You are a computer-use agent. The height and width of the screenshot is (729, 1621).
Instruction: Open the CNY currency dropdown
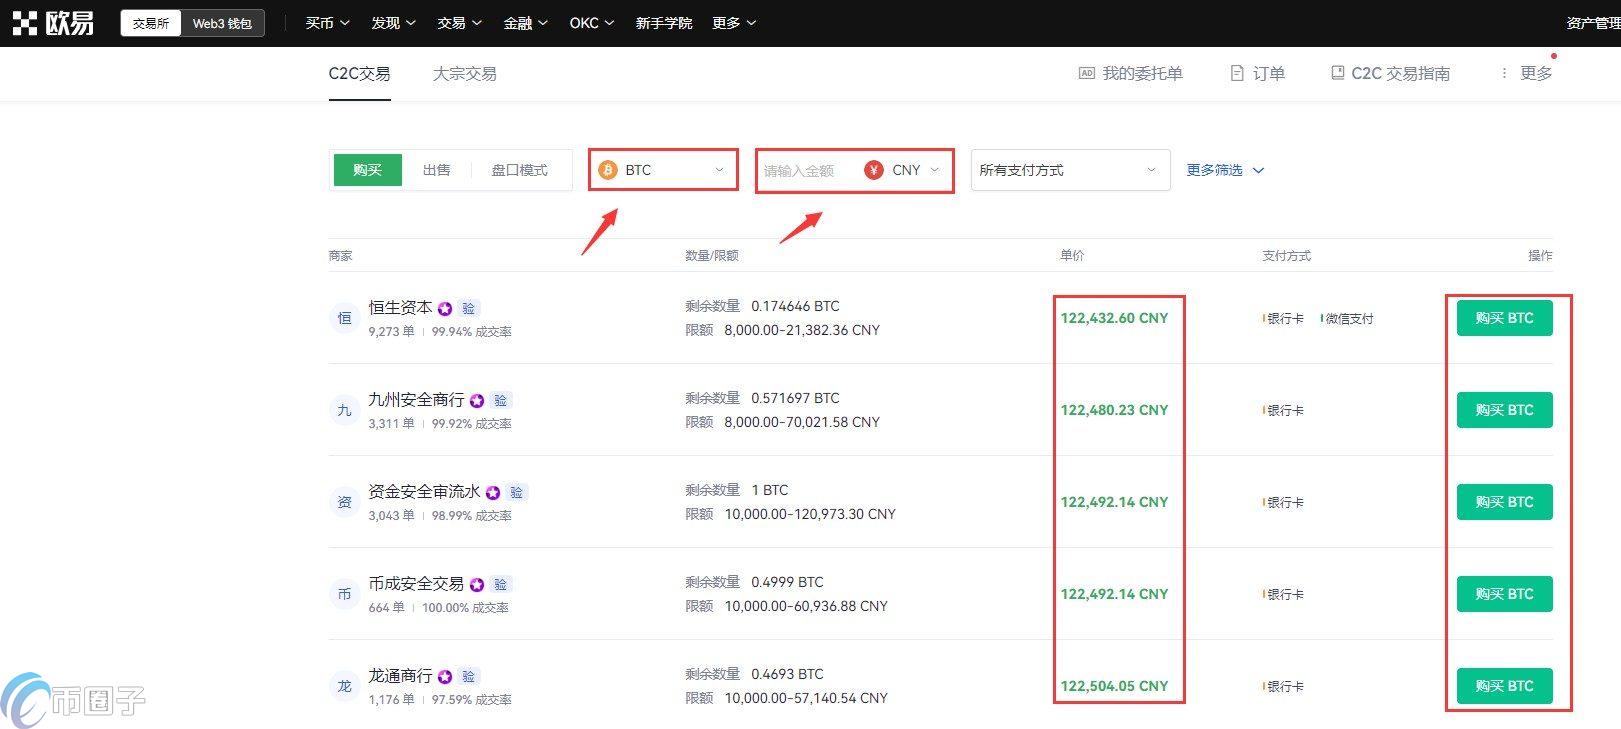(x=903, y=170)
